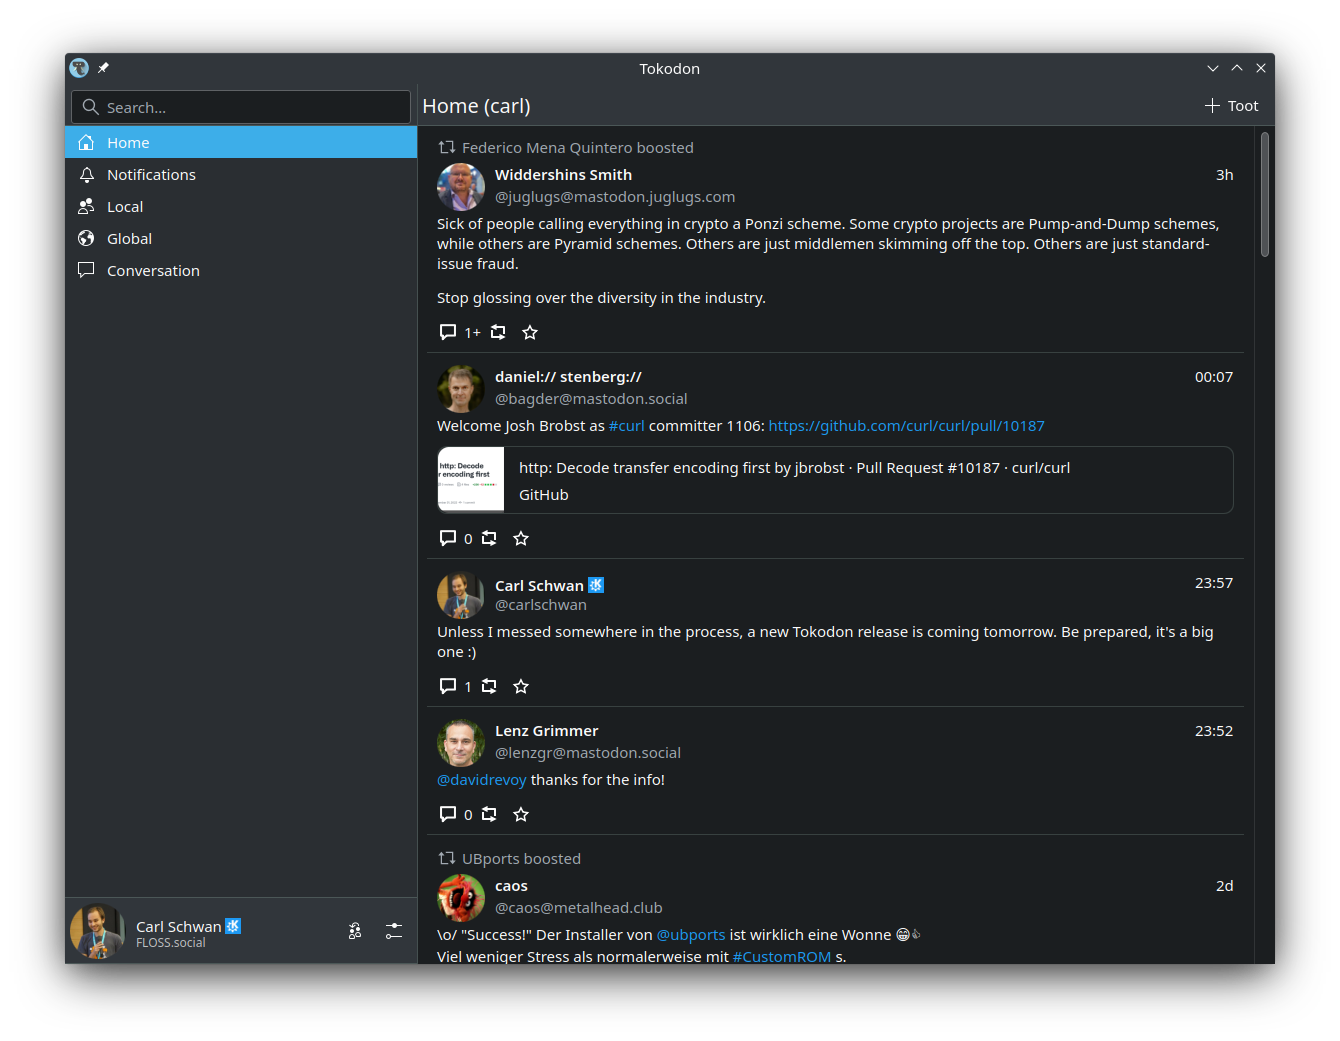Open daniel stenberg's avatar
The image size is (1340, 1041).
coord(461,389)
